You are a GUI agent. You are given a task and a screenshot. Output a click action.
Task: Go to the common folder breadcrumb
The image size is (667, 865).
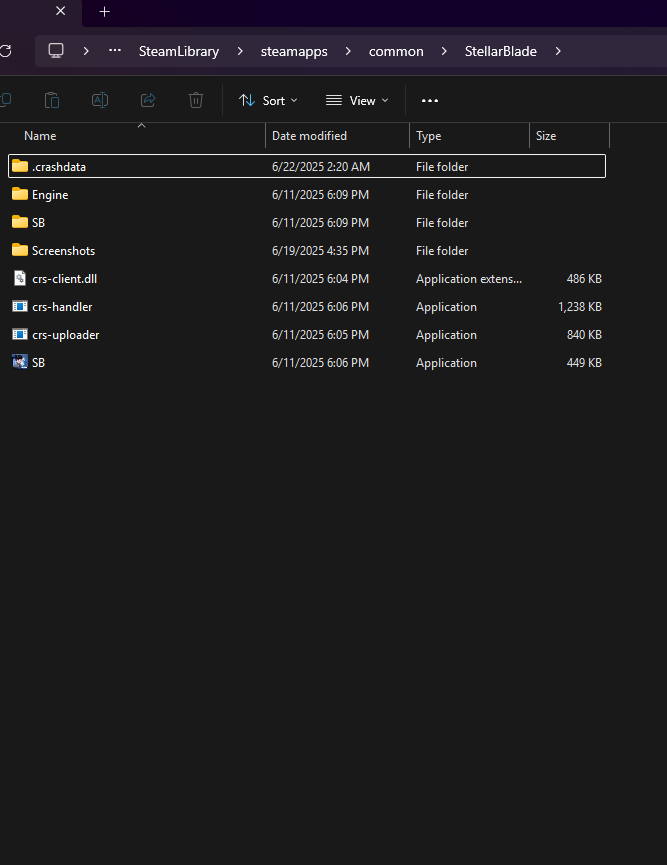396,51
